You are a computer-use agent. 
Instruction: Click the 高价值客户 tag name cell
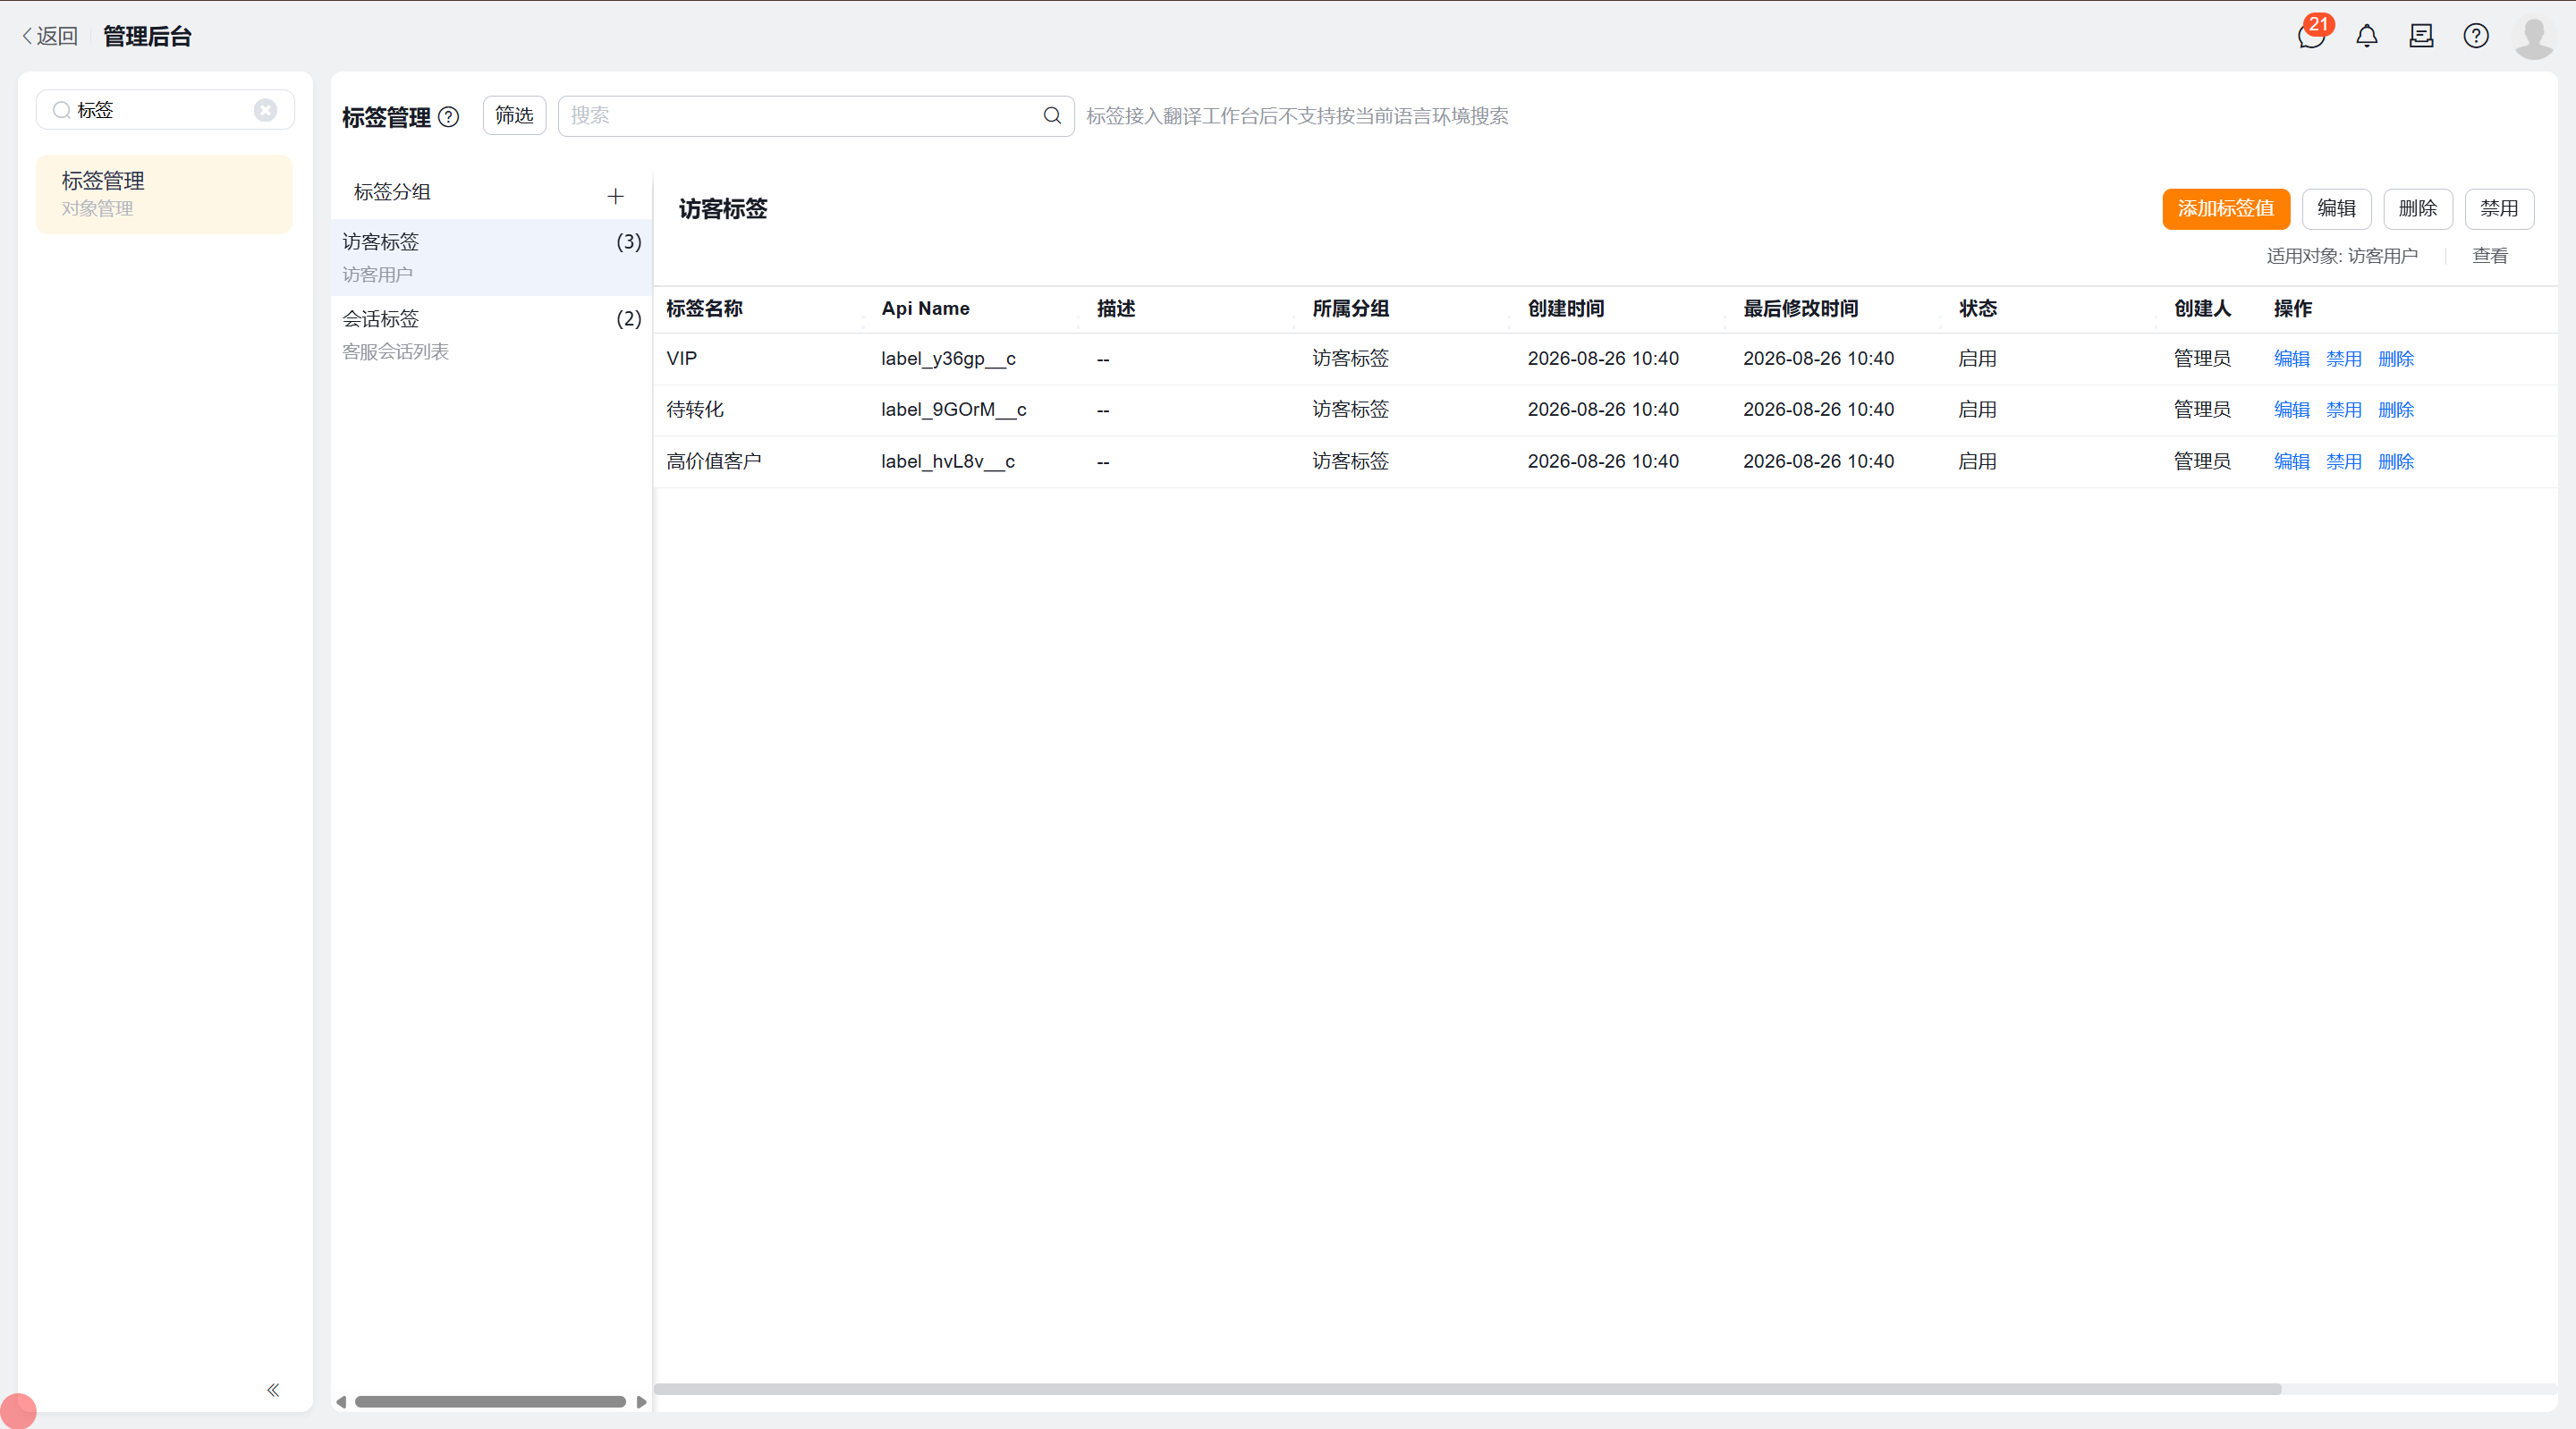[x=714, y=462]
